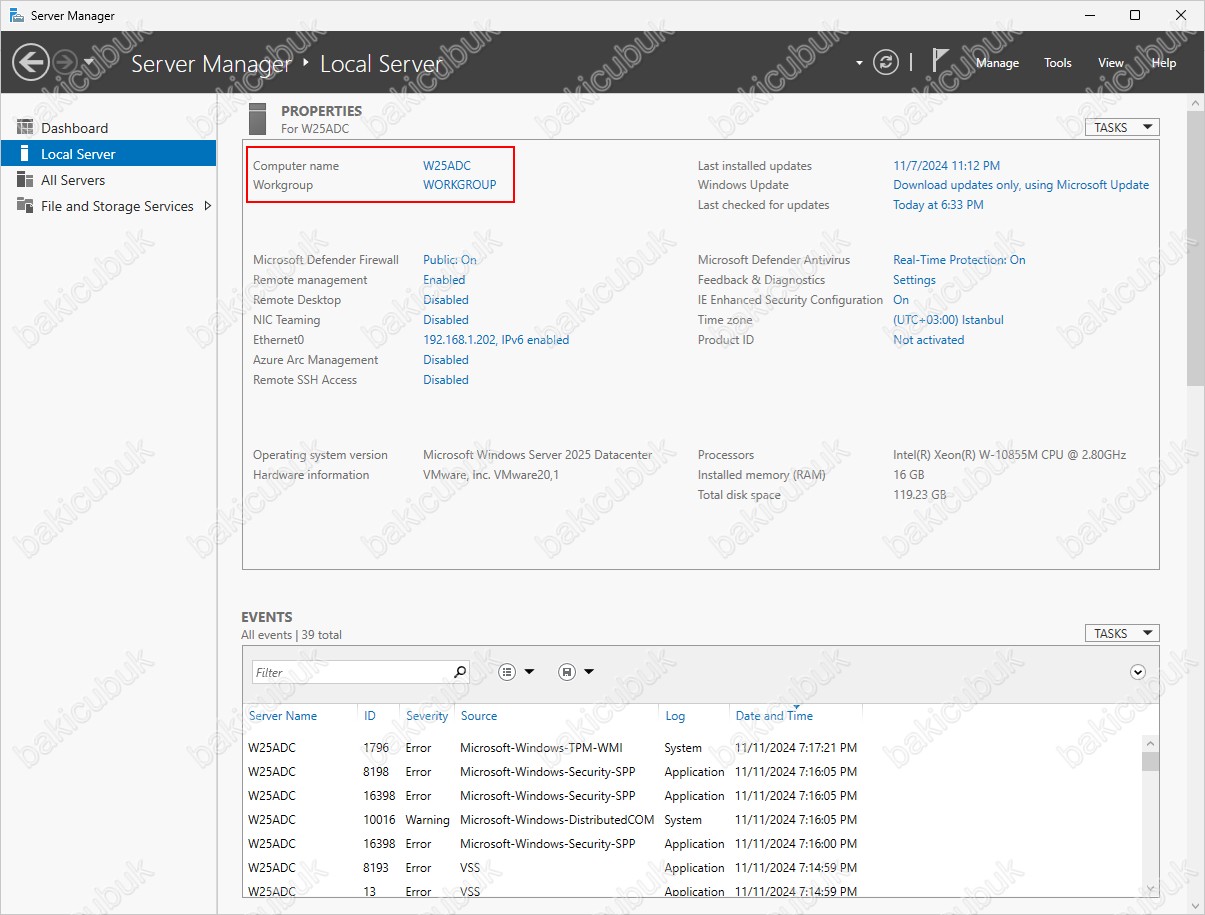Open the Manage menu
This screenshot has width=1205, height=915.
pos(997,62)
